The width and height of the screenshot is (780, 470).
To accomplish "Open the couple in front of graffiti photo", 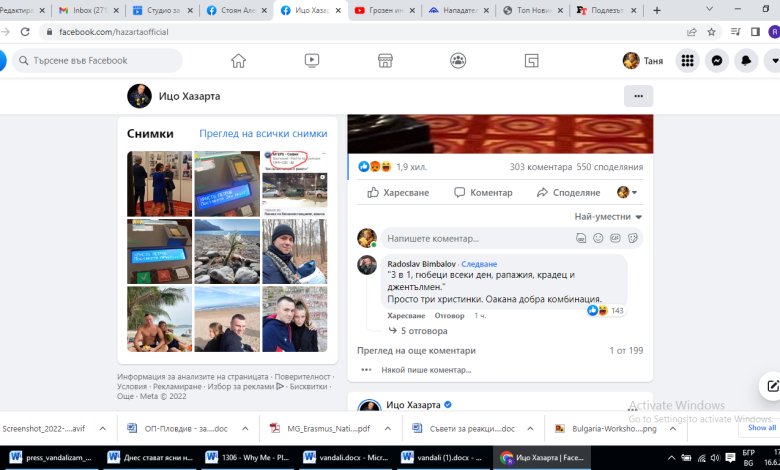I will 294,319.
